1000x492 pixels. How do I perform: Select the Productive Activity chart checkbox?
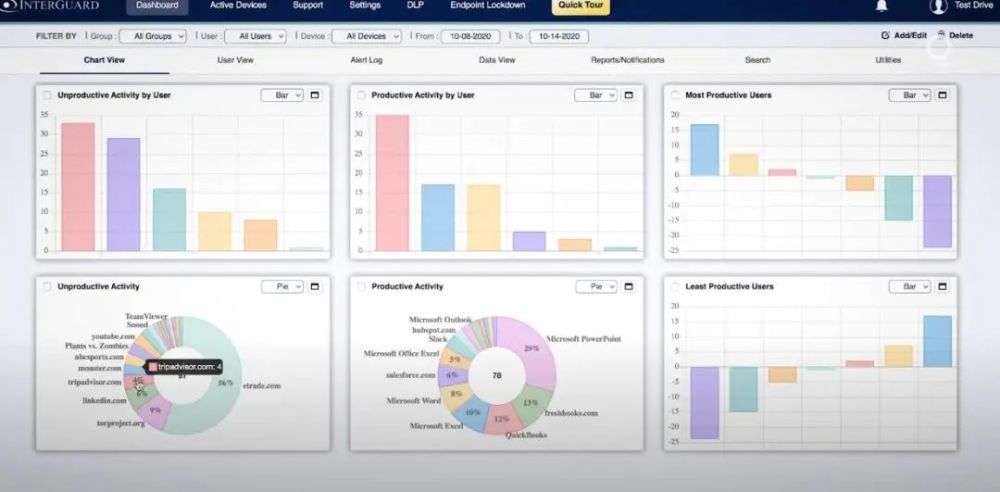click(x=361, y=287)
